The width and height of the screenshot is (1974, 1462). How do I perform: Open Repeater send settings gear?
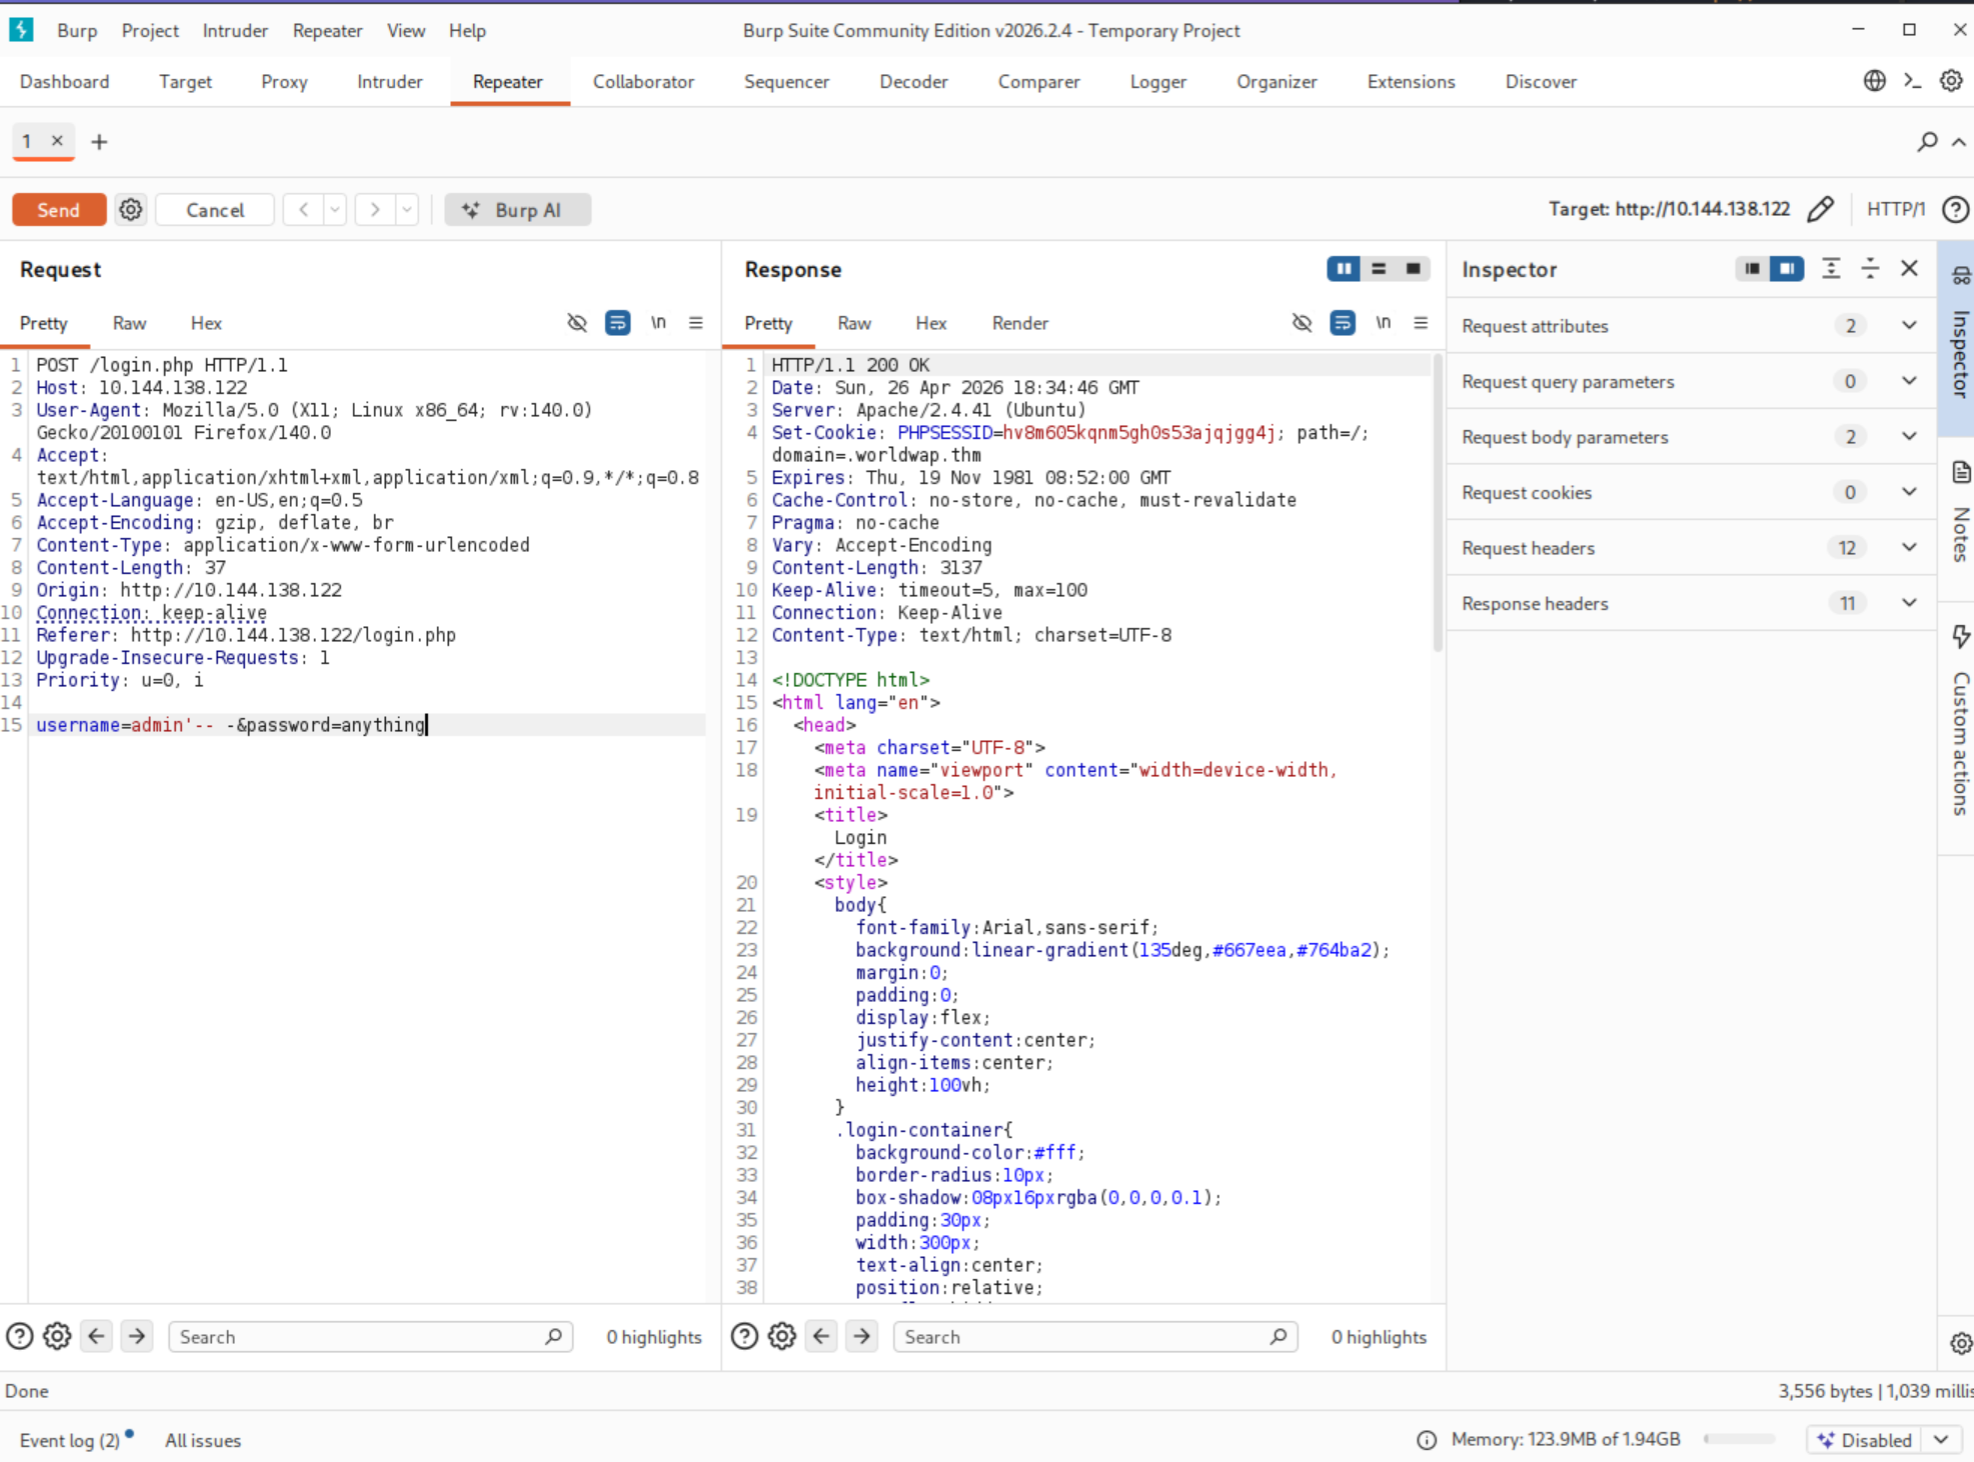pyautogui.click(x=131, y=210)
